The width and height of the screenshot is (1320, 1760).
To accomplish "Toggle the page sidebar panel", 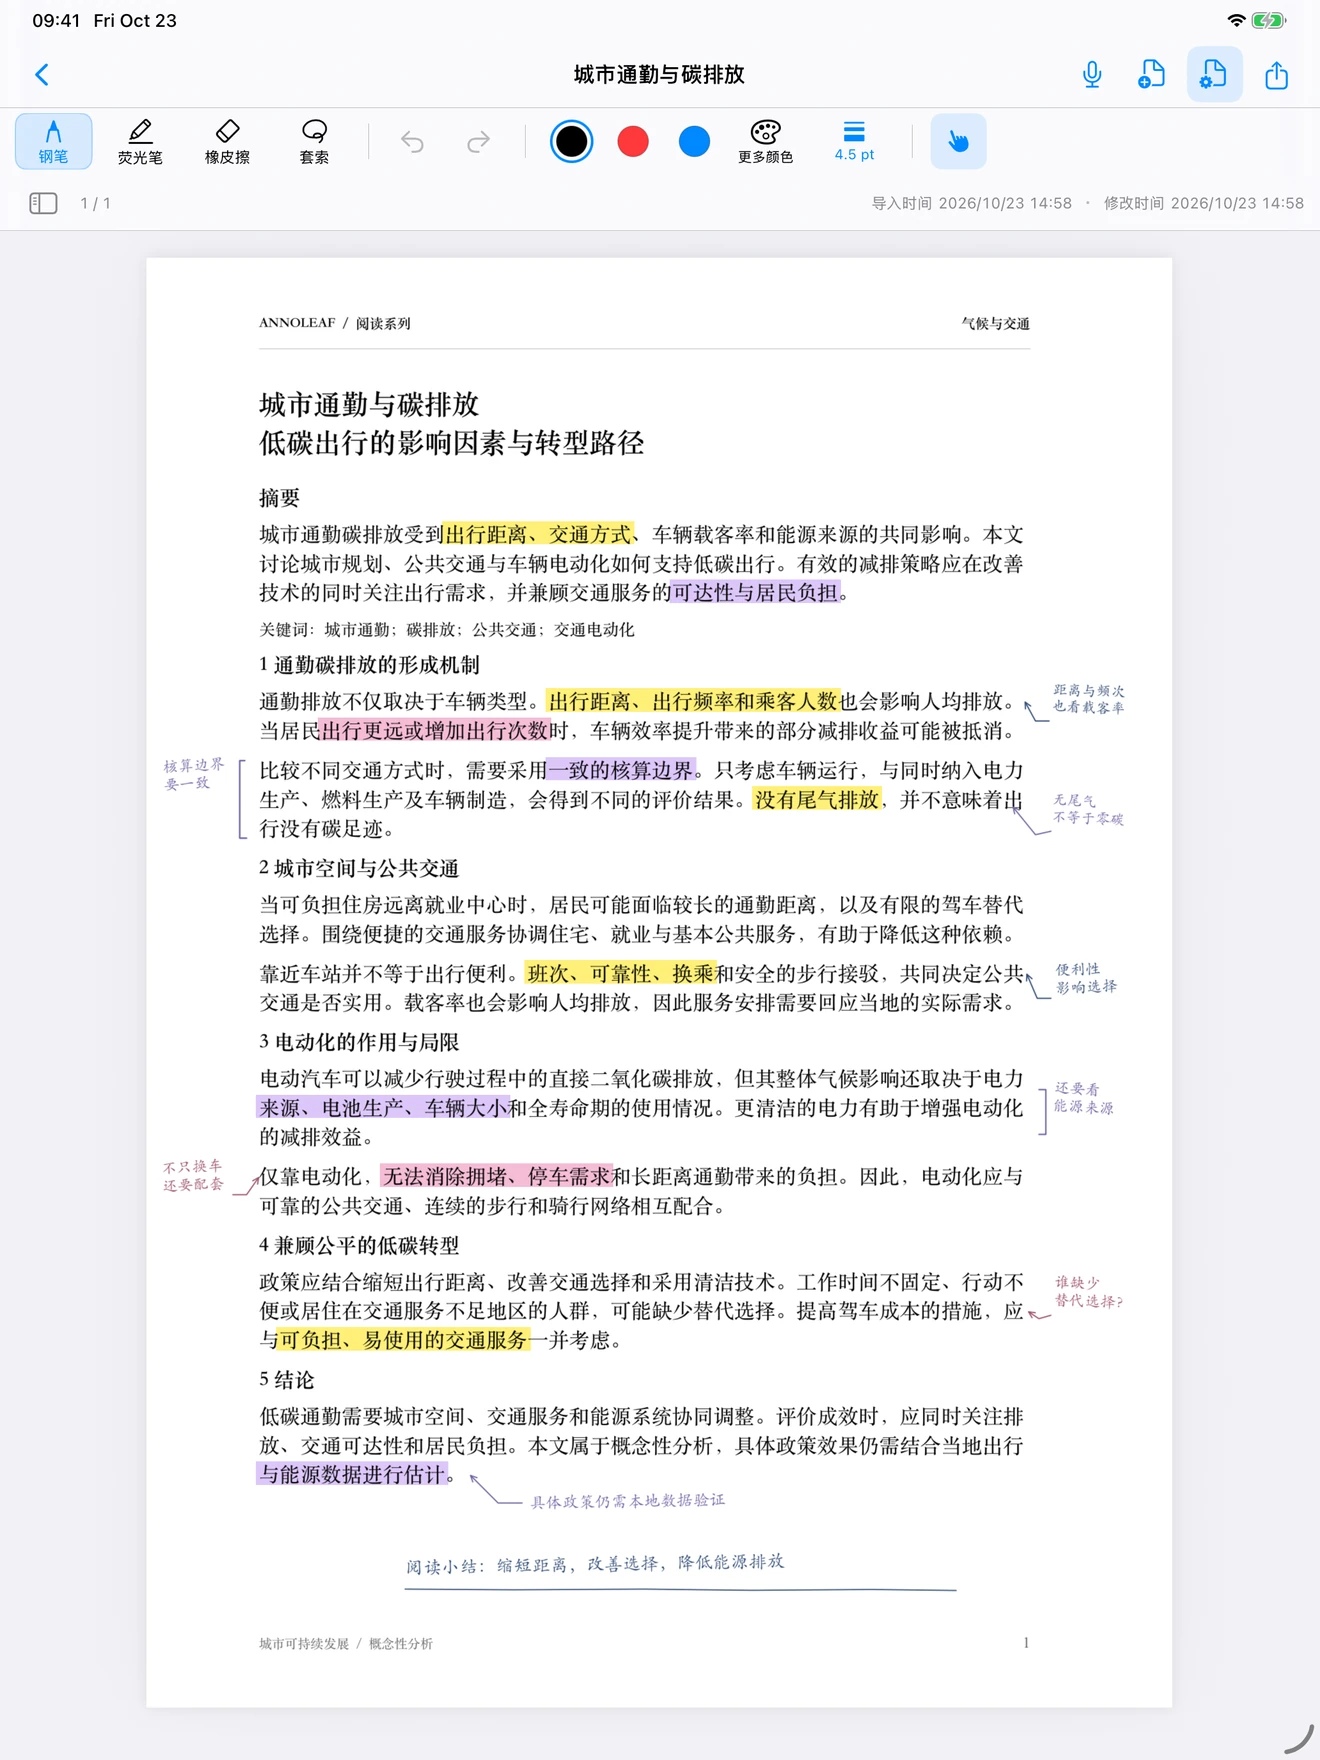I will pyautogui.click(x=43, y=203).
